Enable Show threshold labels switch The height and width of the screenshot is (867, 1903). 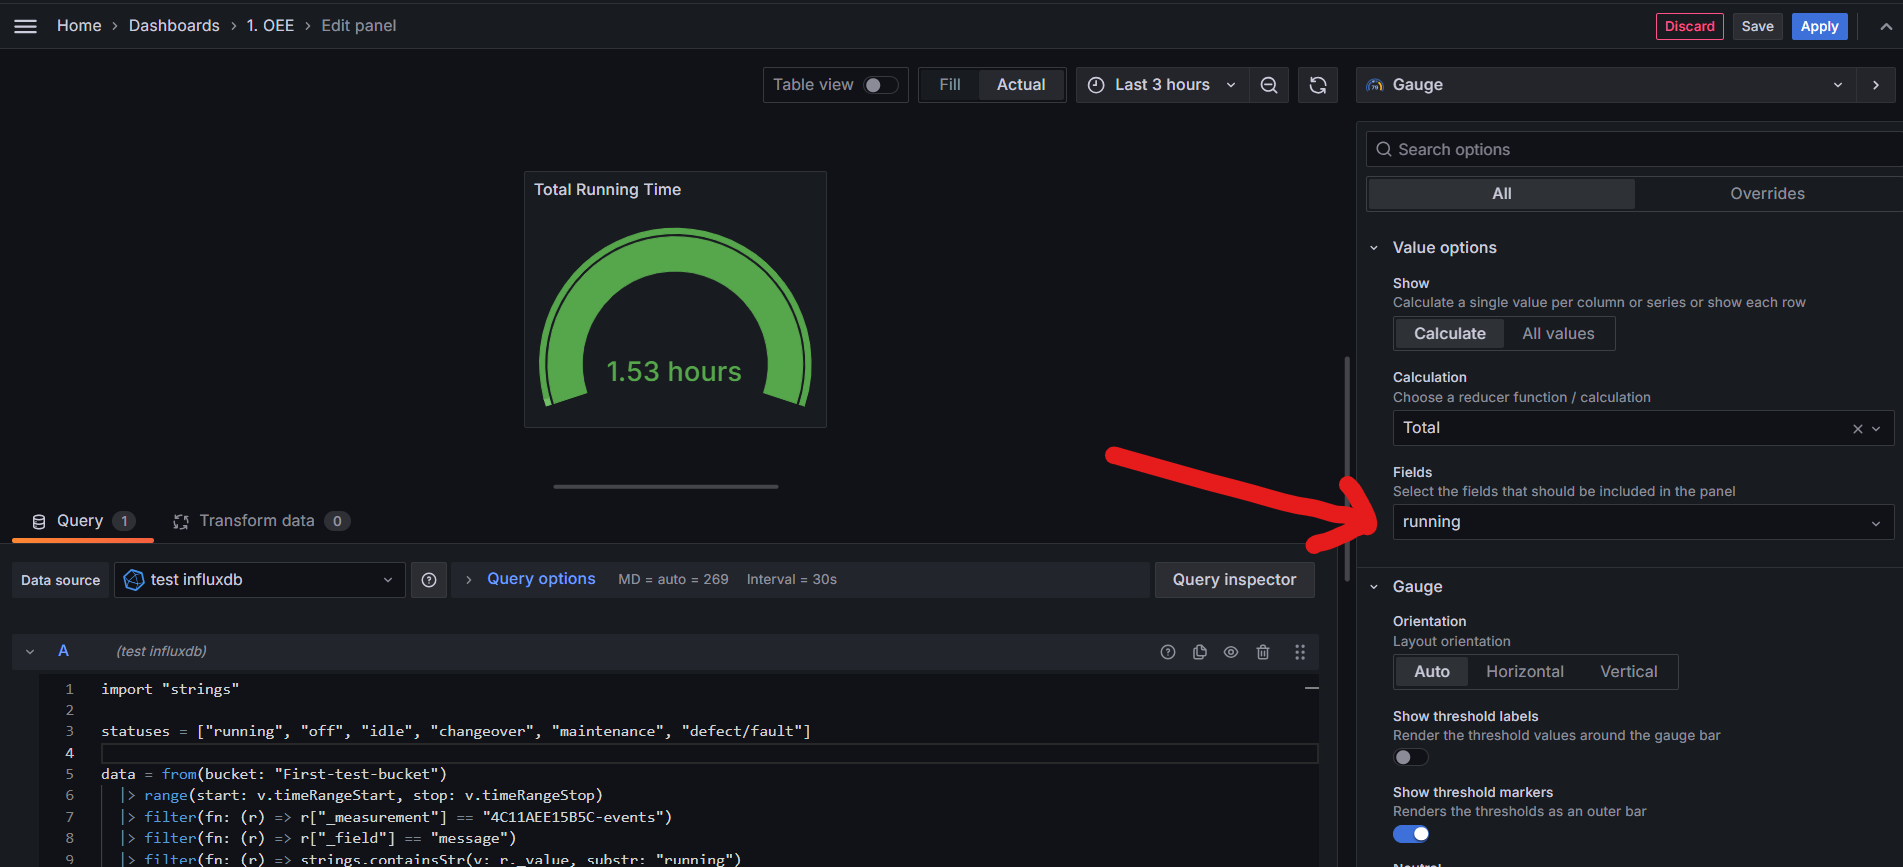tap(1411, 757)
